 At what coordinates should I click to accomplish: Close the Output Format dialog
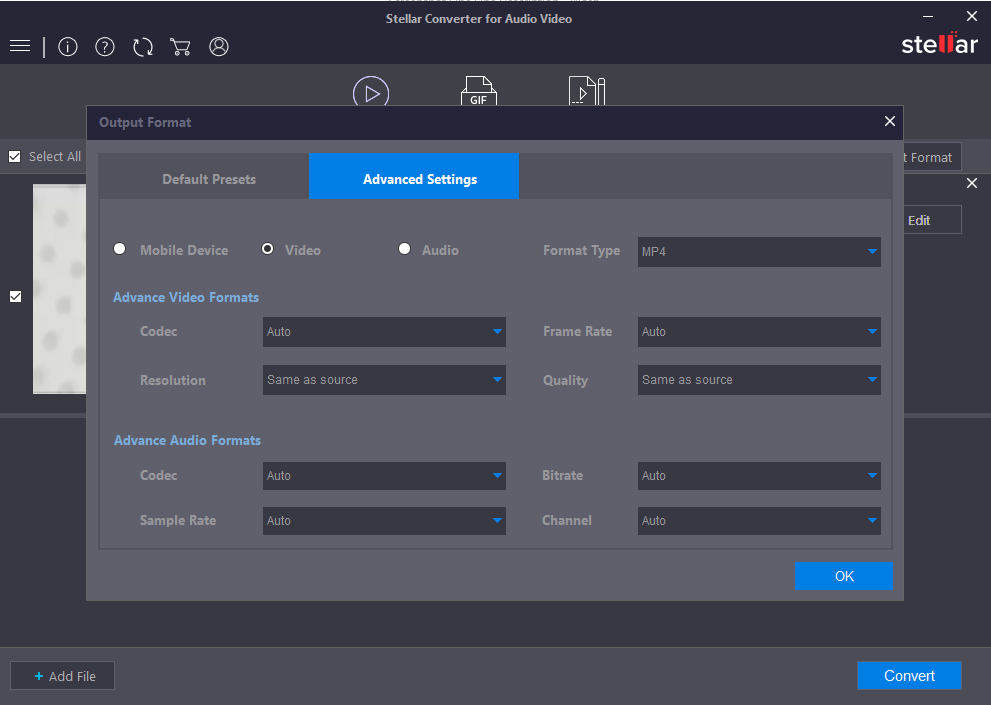pos(889,121)
